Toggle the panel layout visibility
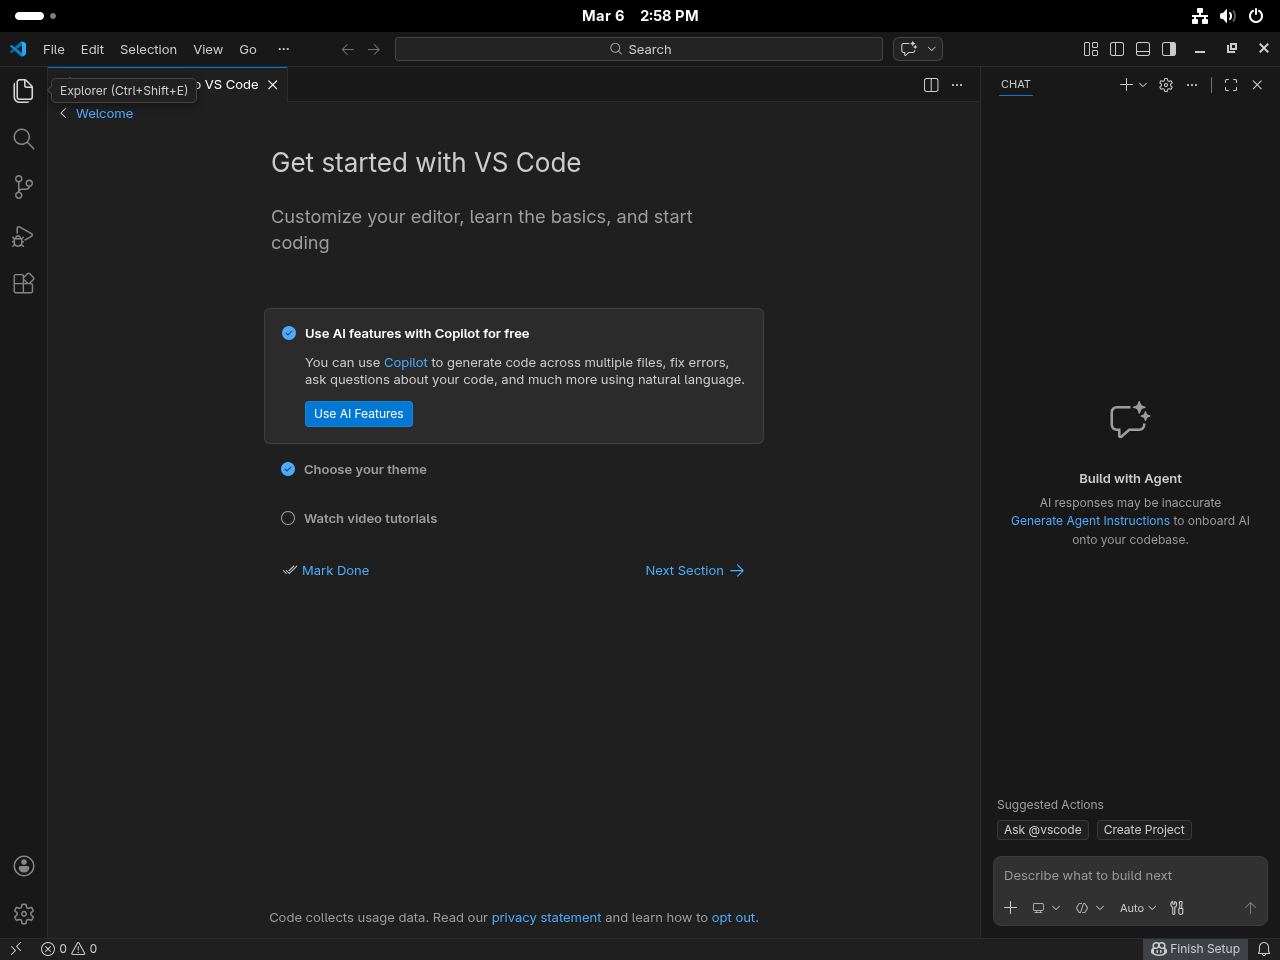 click(x=1142, y=48)
